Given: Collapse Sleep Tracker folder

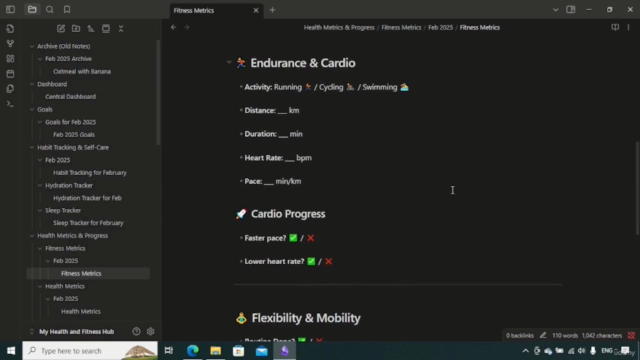Looking at the screenshot, I should [x=40, y=211].
